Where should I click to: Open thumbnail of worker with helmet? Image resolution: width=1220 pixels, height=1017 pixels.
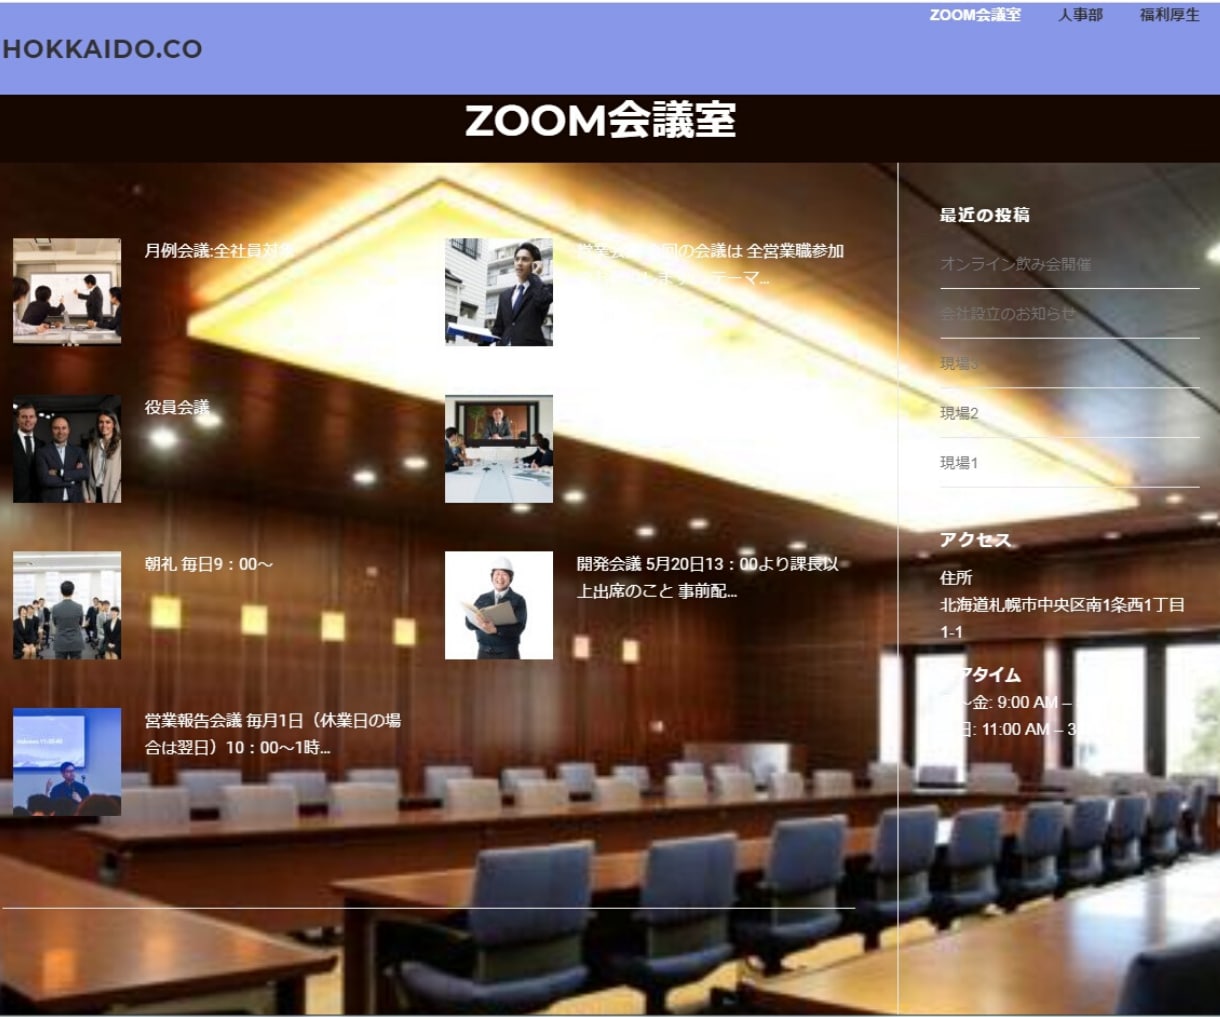pos(499,605)
